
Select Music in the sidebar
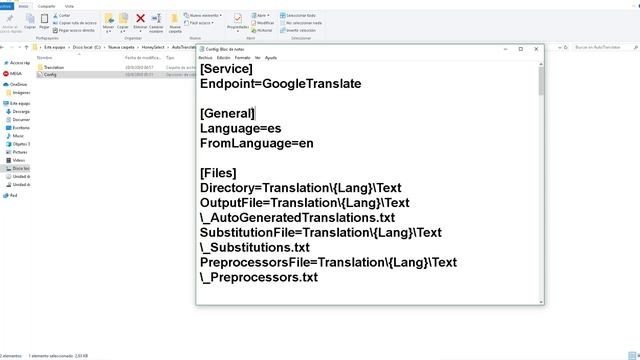[x=15, y=136]
